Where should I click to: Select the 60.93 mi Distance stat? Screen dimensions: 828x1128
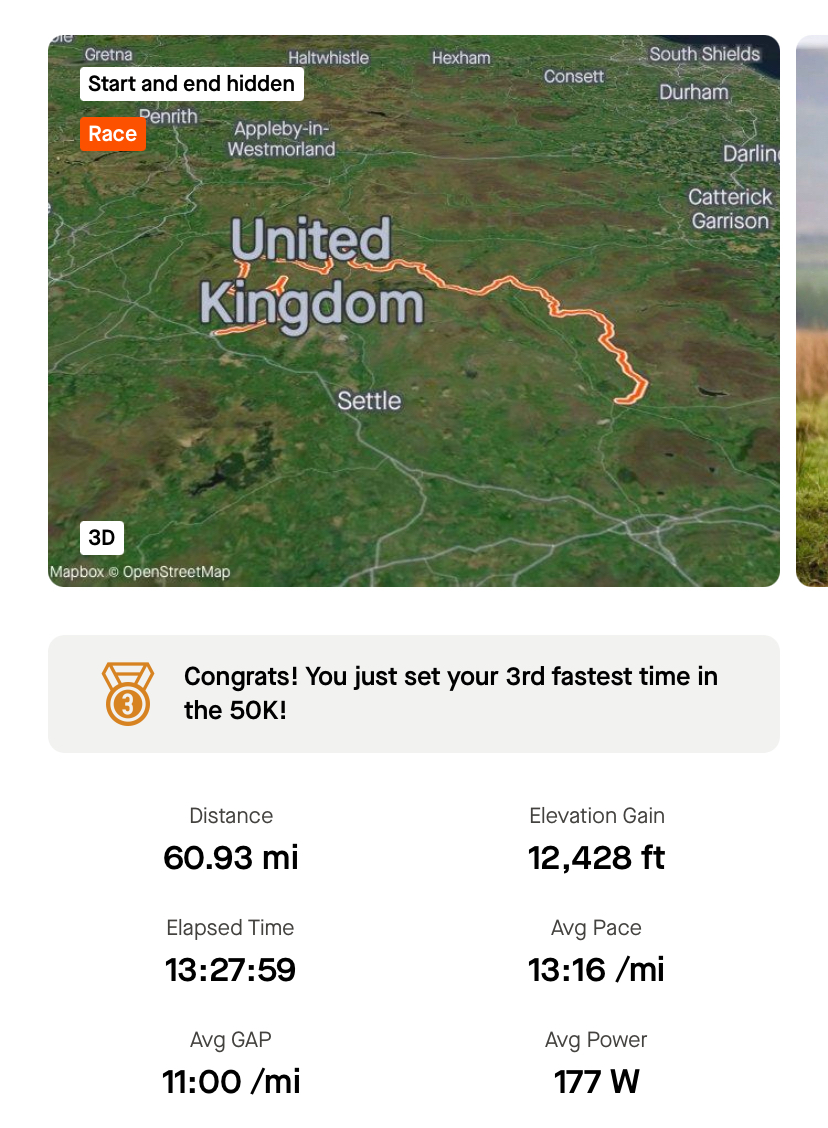231,858
